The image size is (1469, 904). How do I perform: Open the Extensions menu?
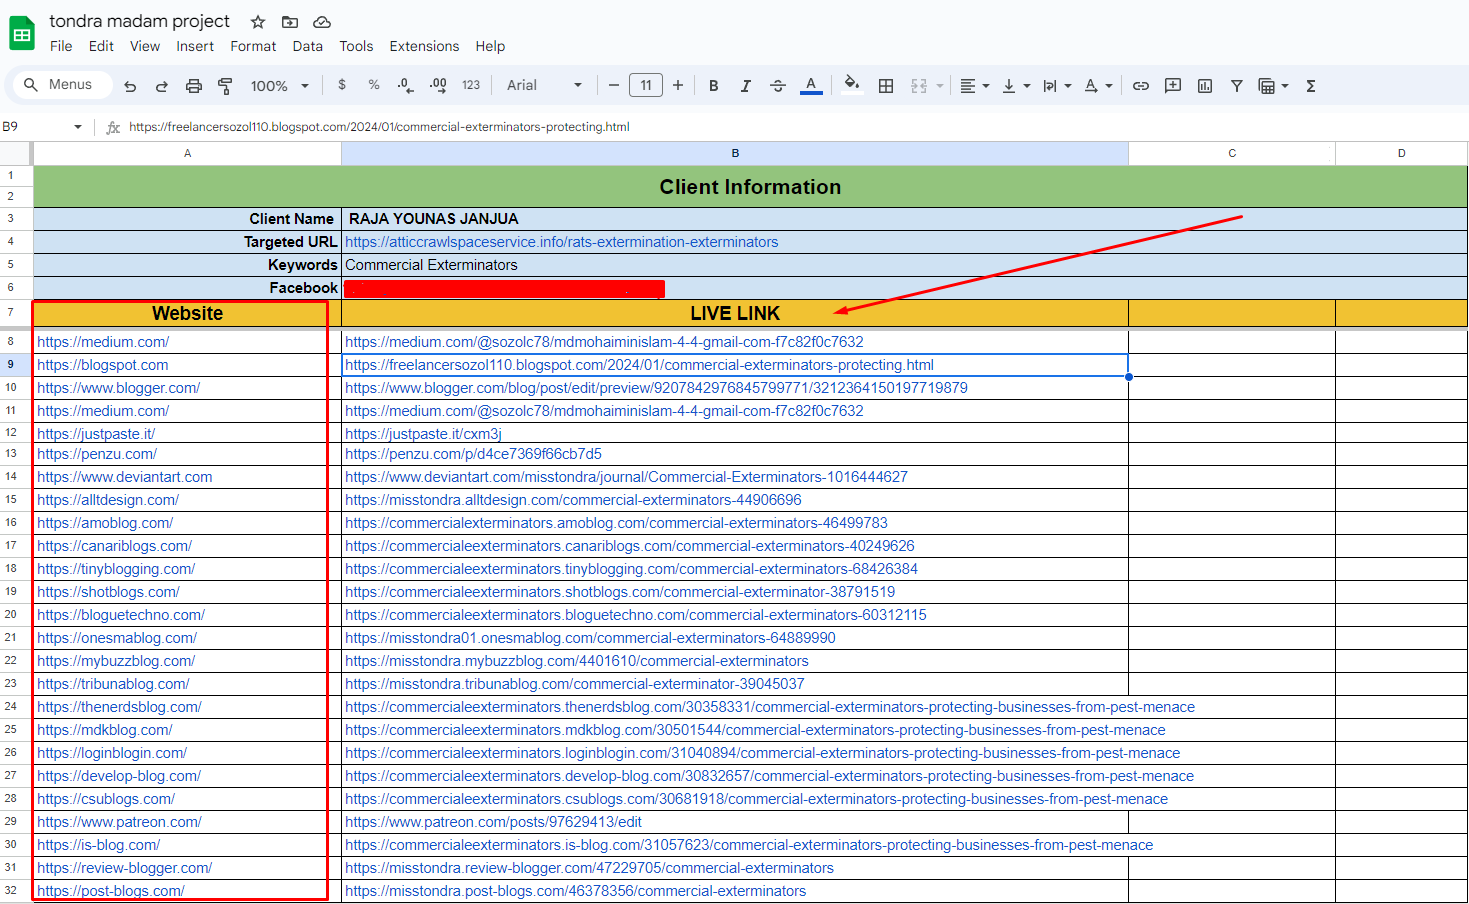coord(424,46)
